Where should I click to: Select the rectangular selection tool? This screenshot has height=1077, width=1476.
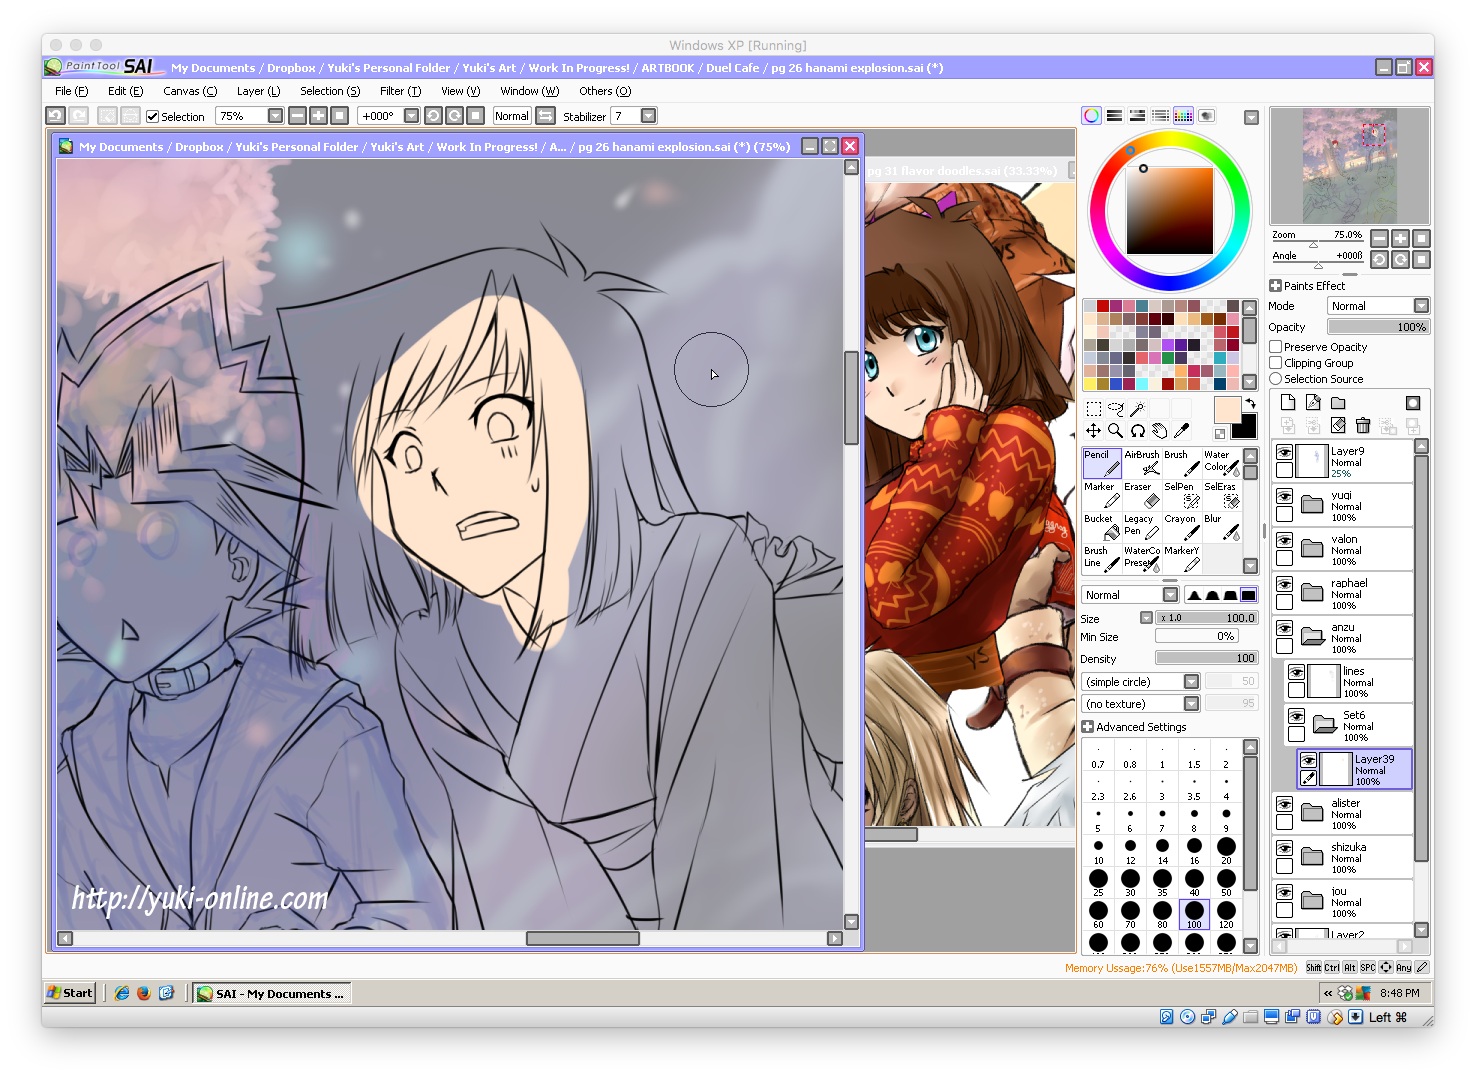1093,408
